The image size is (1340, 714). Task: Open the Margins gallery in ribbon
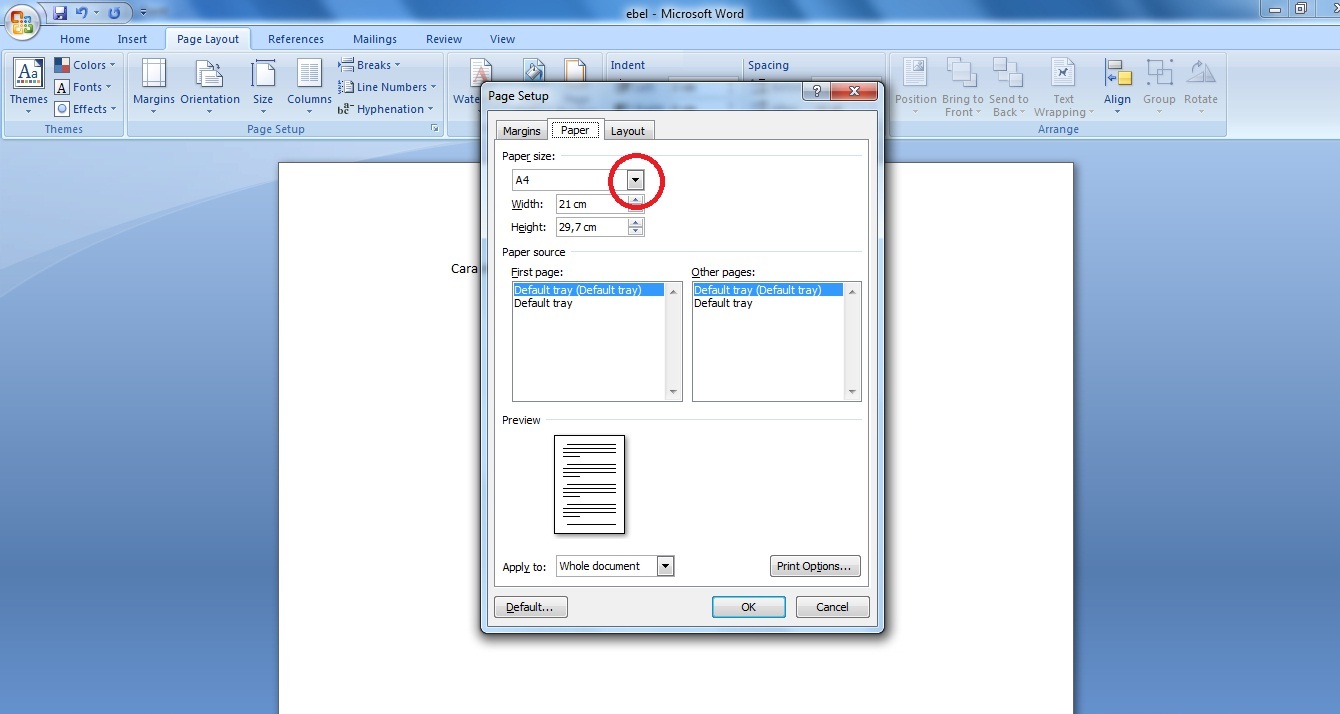click(x=153, y=87)
